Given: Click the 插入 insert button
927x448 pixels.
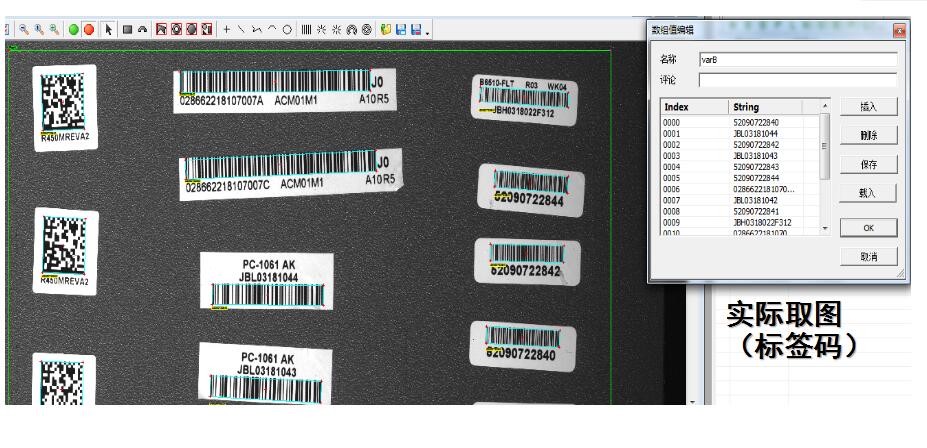Looking at the screenshot, I should 868,107.
